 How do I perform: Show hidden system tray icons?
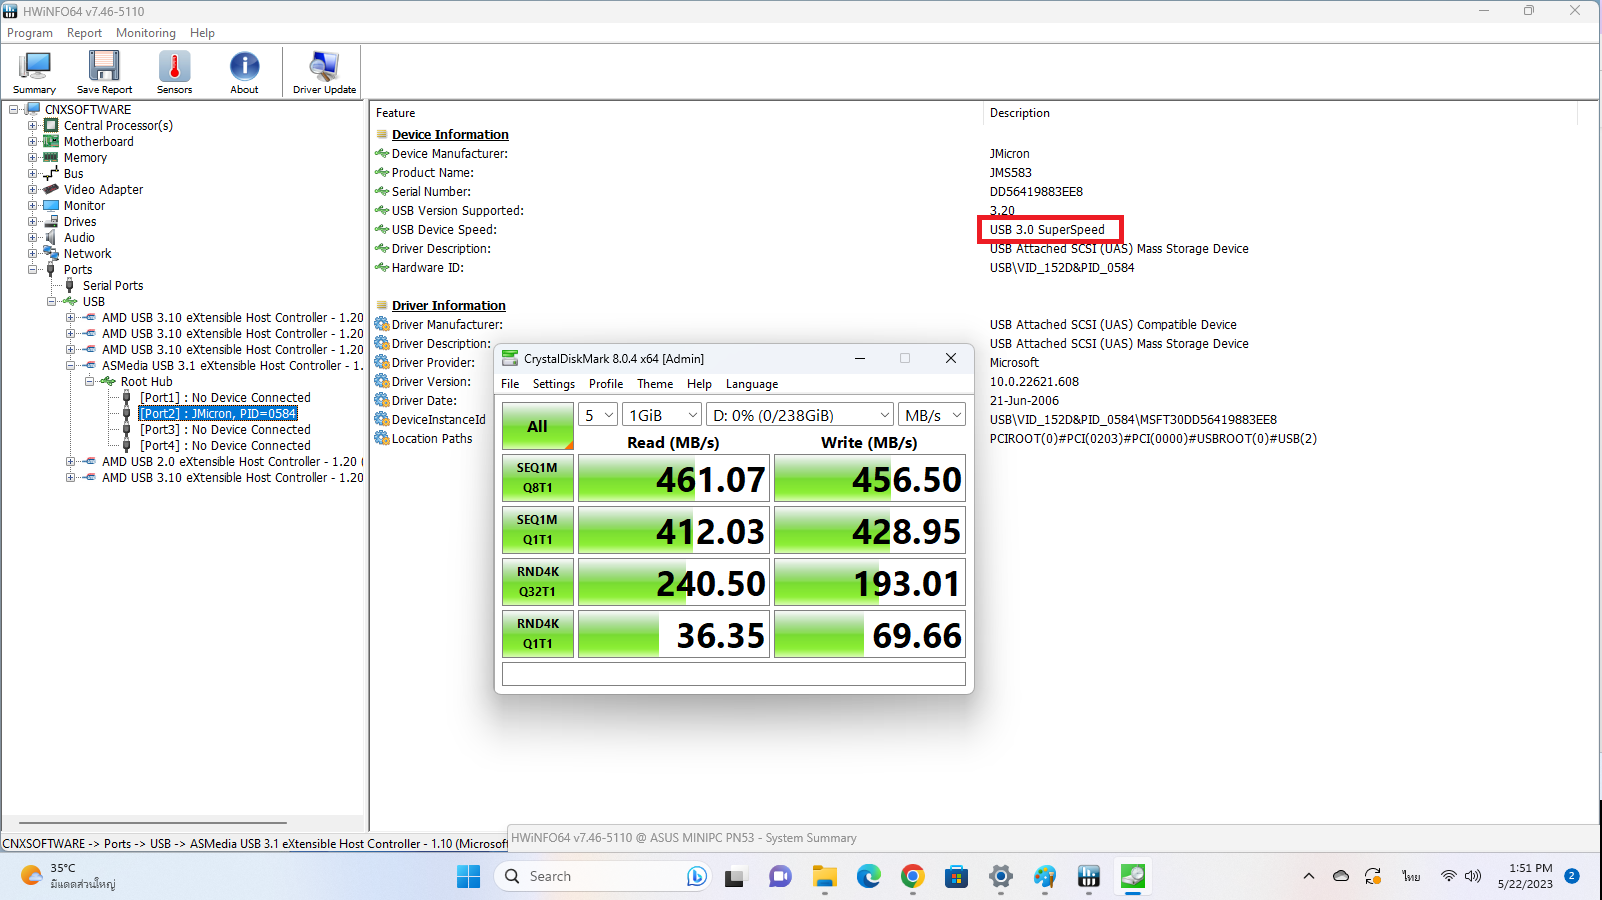click(1308, 877)
